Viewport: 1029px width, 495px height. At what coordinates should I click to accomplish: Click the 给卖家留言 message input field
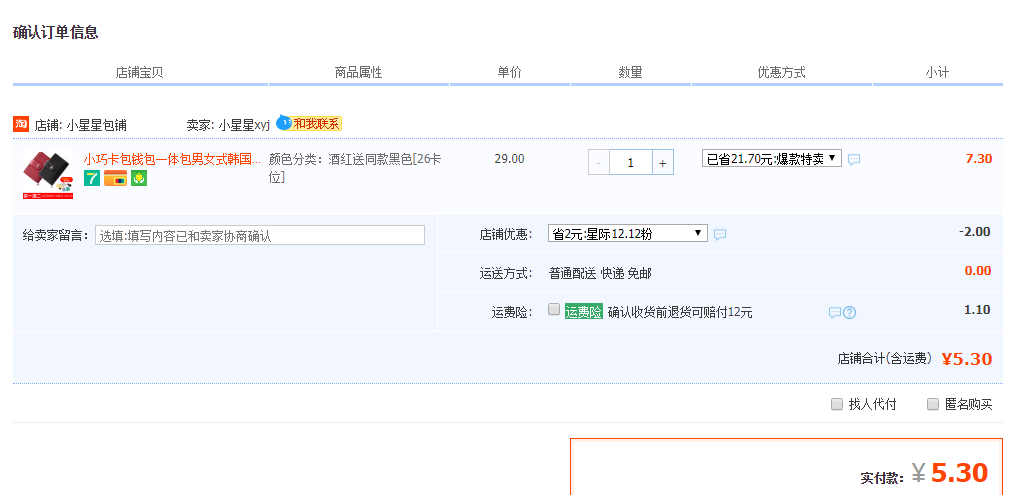tap(260, 235)
